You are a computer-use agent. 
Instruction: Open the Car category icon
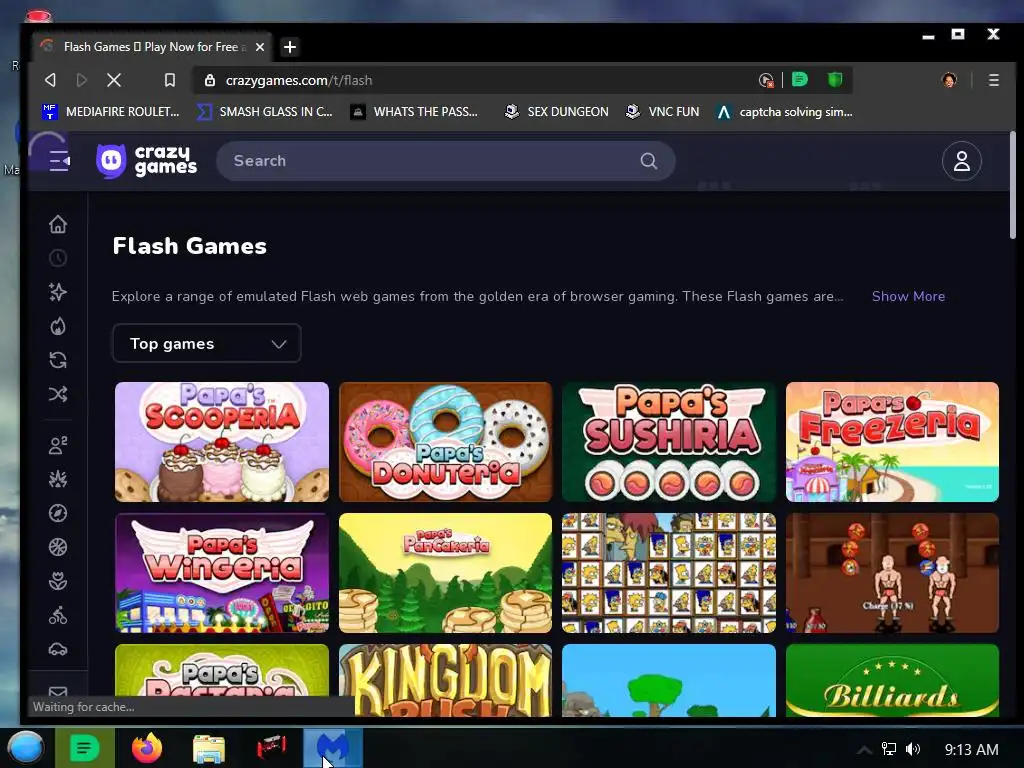pyautogui.click(x=57, y=649)
